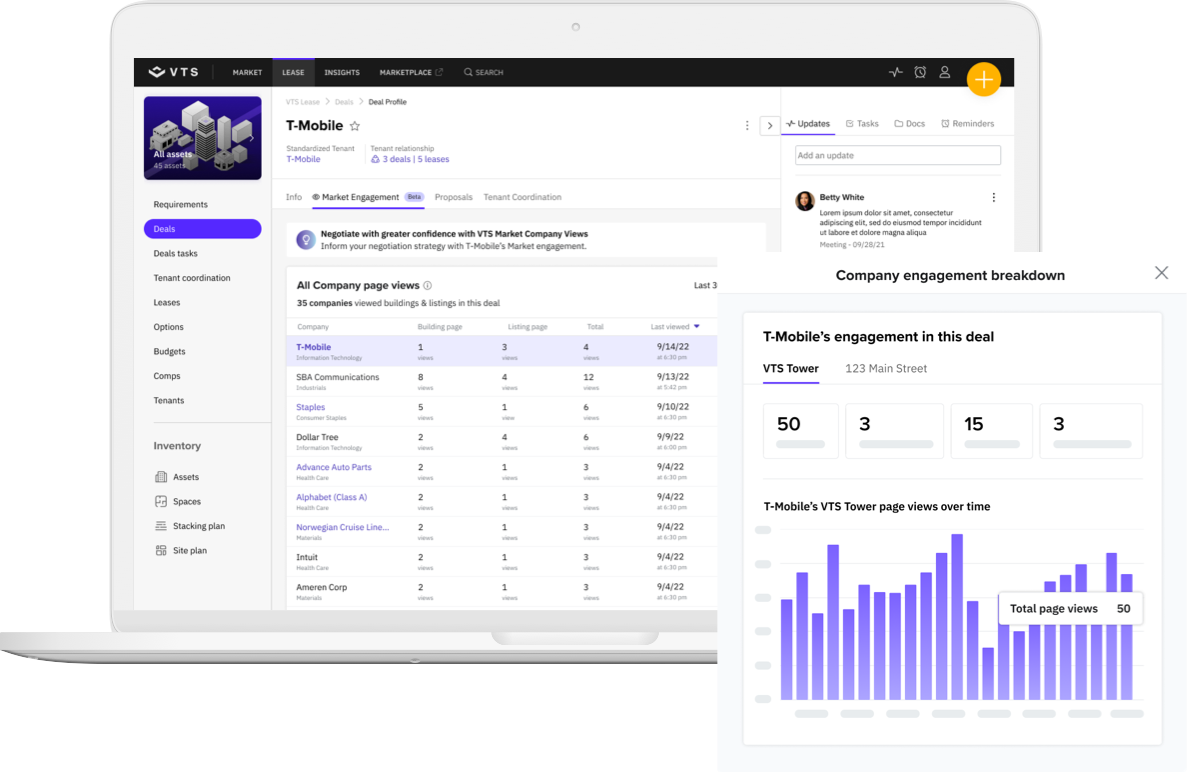Switch to the Proposals tab
This screenshot has height=772, width=1187.
coord(453,198)
